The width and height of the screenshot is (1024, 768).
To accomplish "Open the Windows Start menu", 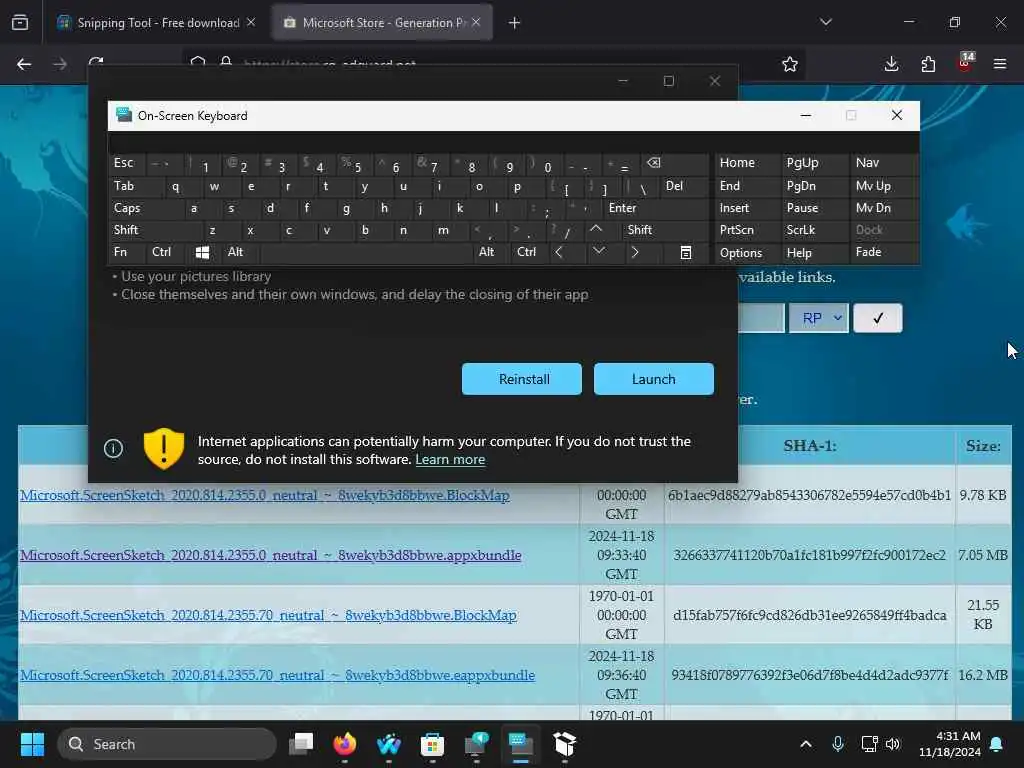I will tap(32, 744).
